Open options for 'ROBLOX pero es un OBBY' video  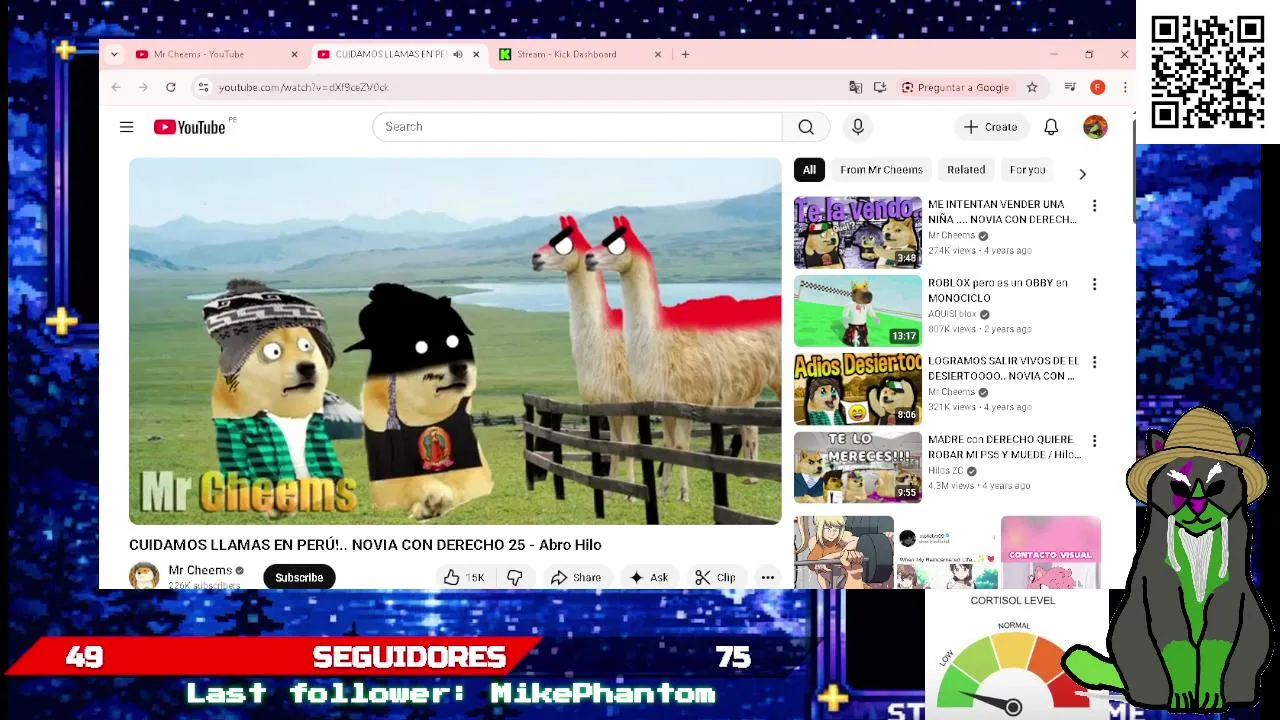pos(1094,284)
